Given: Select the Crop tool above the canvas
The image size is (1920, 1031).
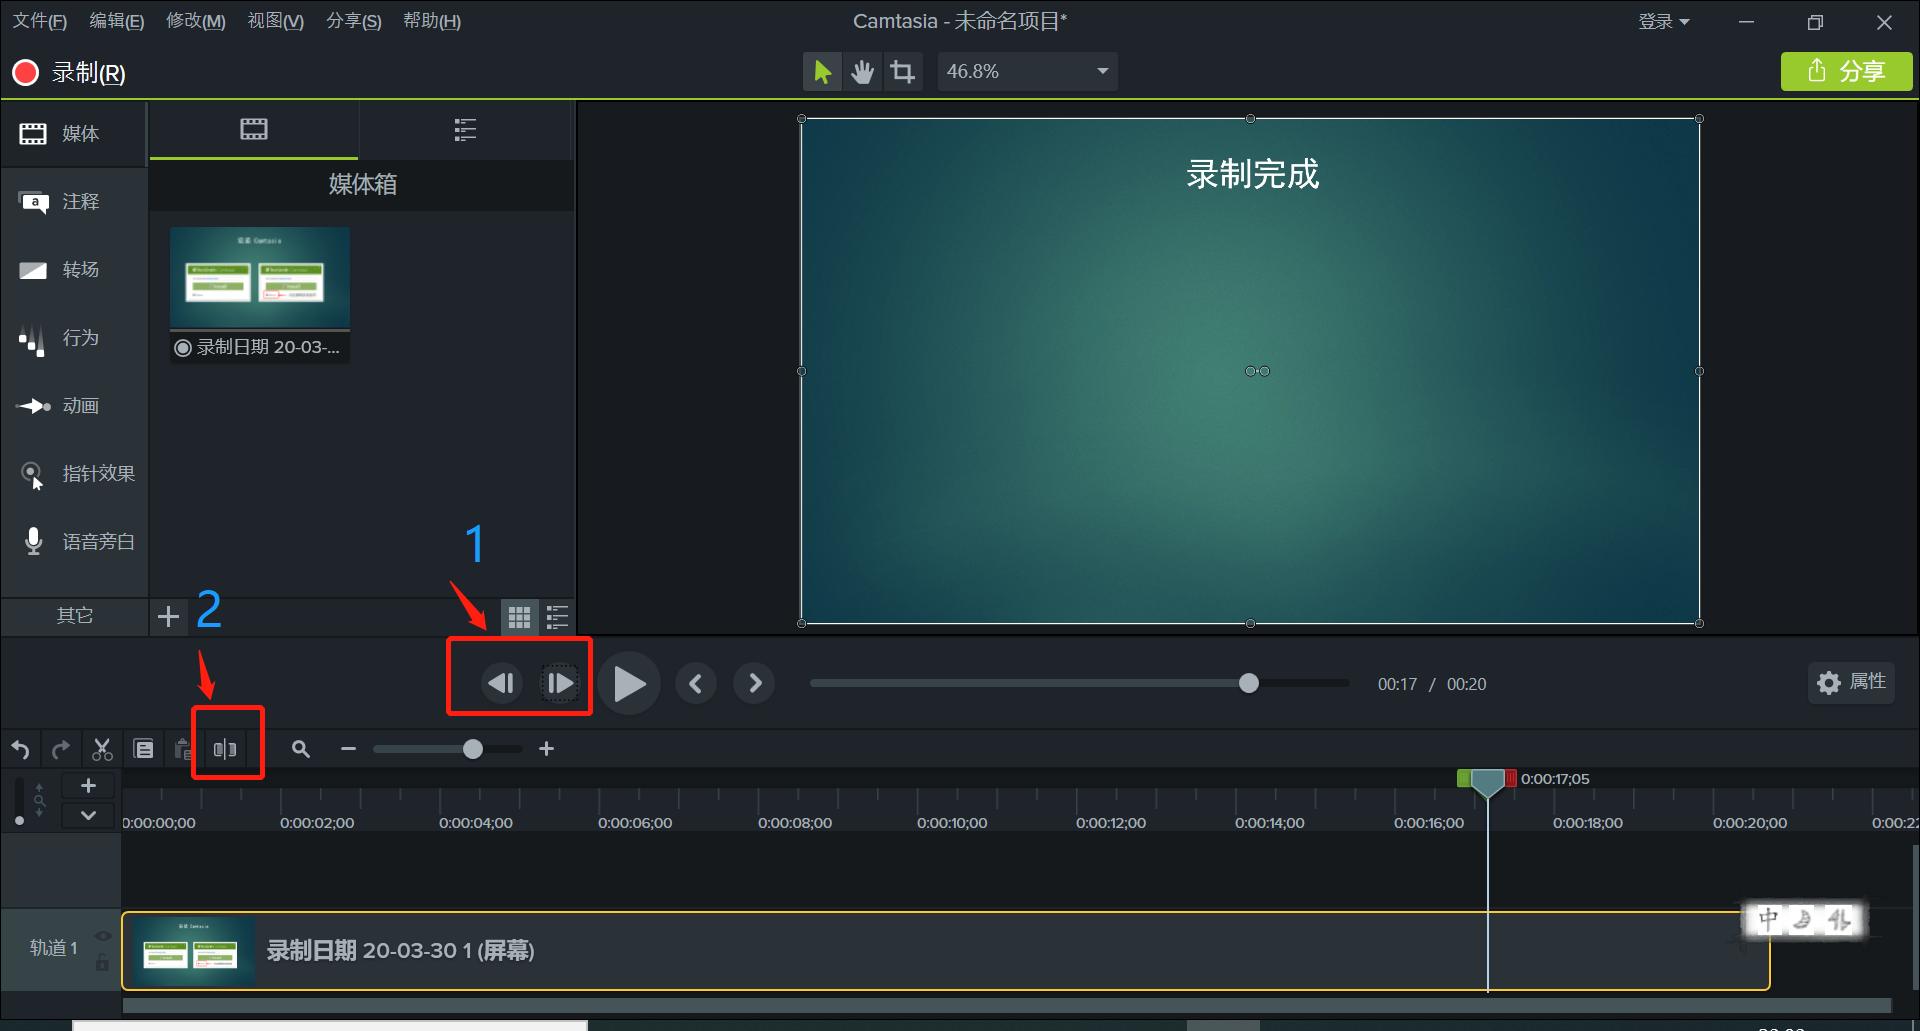Looking at the screenshot, I should (902, 71).
